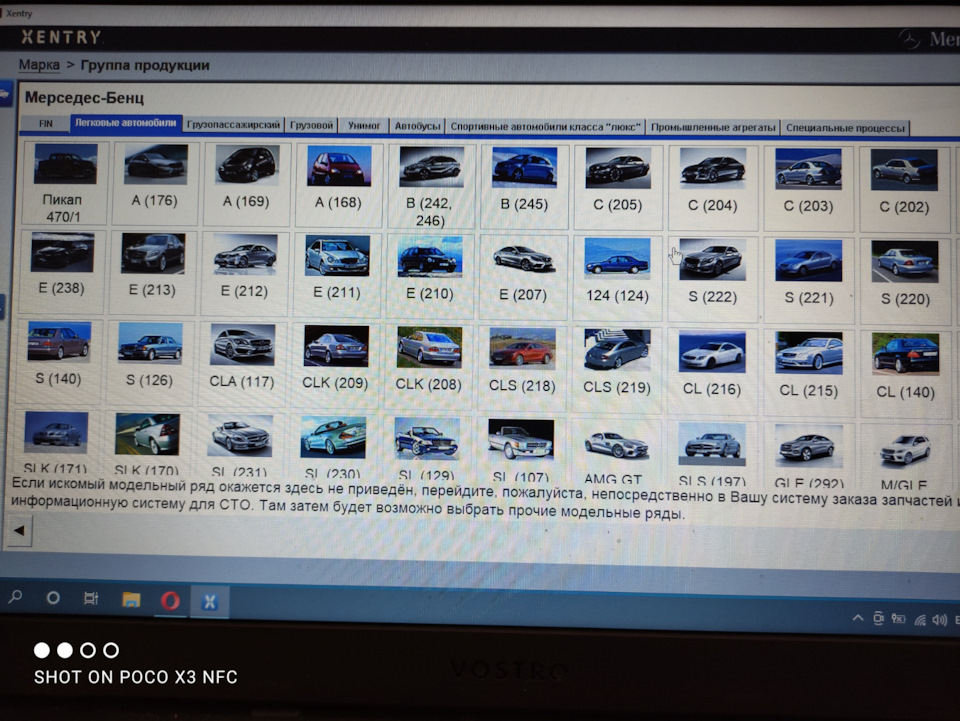The image size is (960, 721).
Task: Open the A (168) model series
Action: (x=339, y=185)
